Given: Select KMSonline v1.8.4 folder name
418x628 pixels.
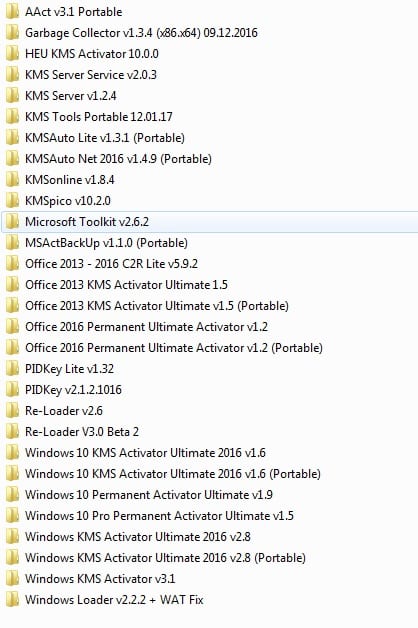Looking at the screenshot, I should click(70, 179).
